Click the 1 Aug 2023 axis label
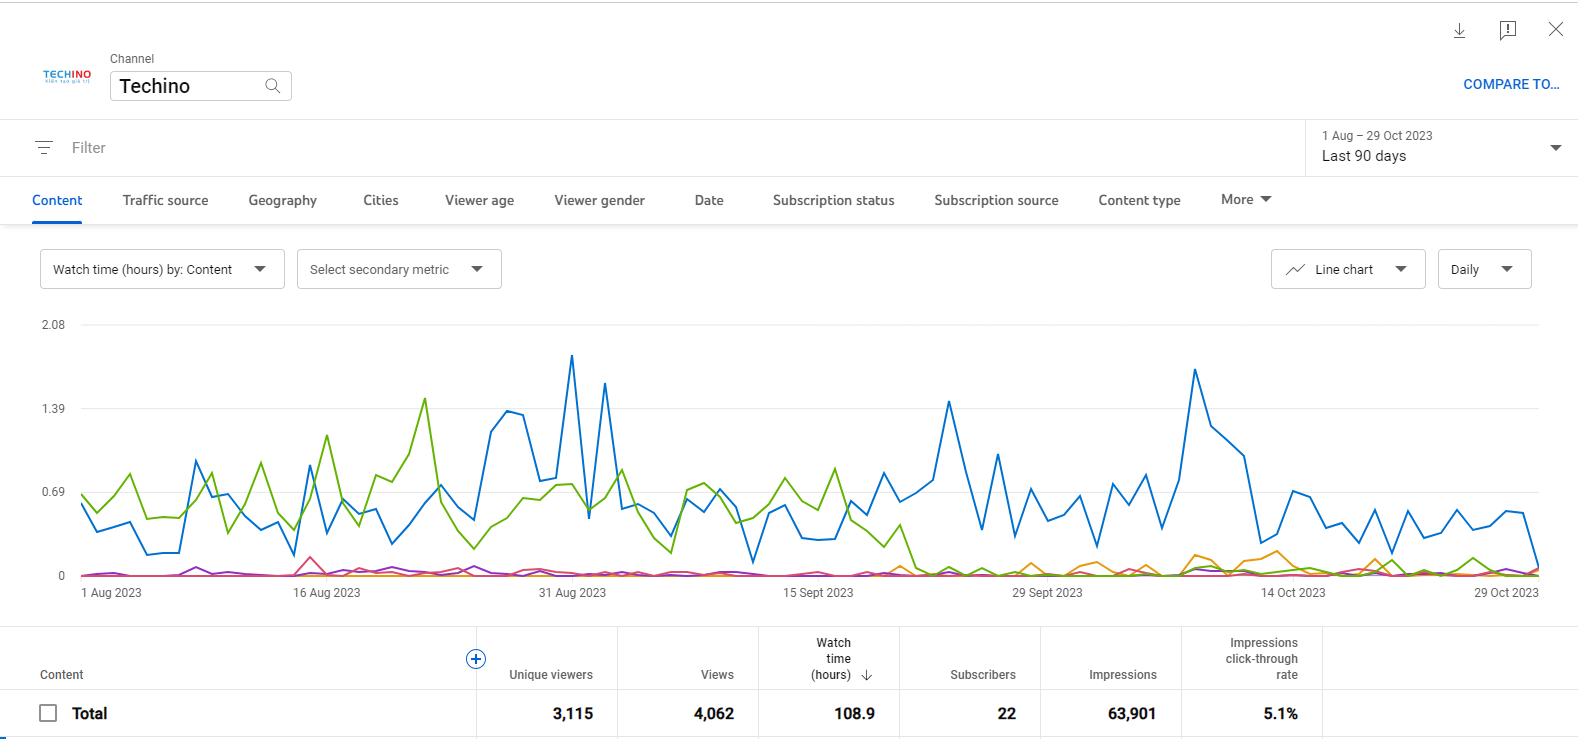This screenshot has height=739, width=1578. pyautogui.click(x=111, y=593)
